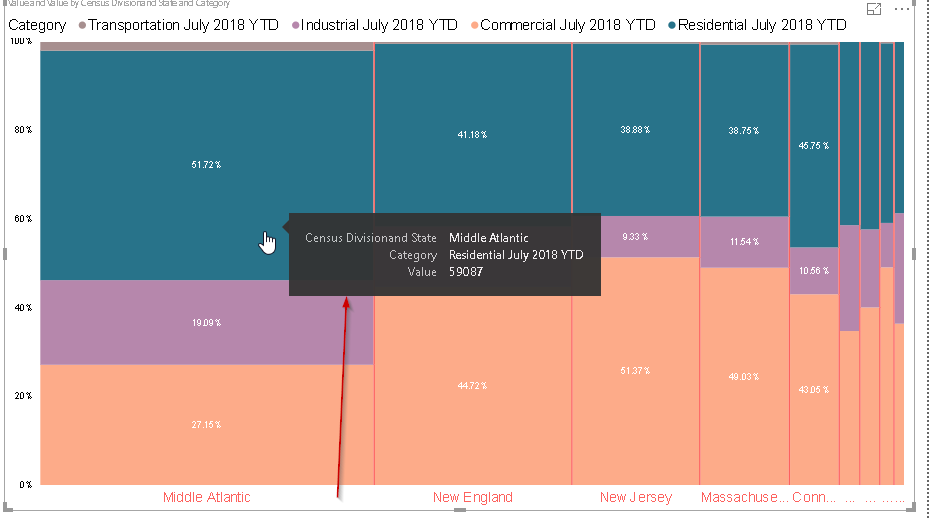Select the New England 44.72% commercial segment
This screenshot has height=519, width=929.
472,386
